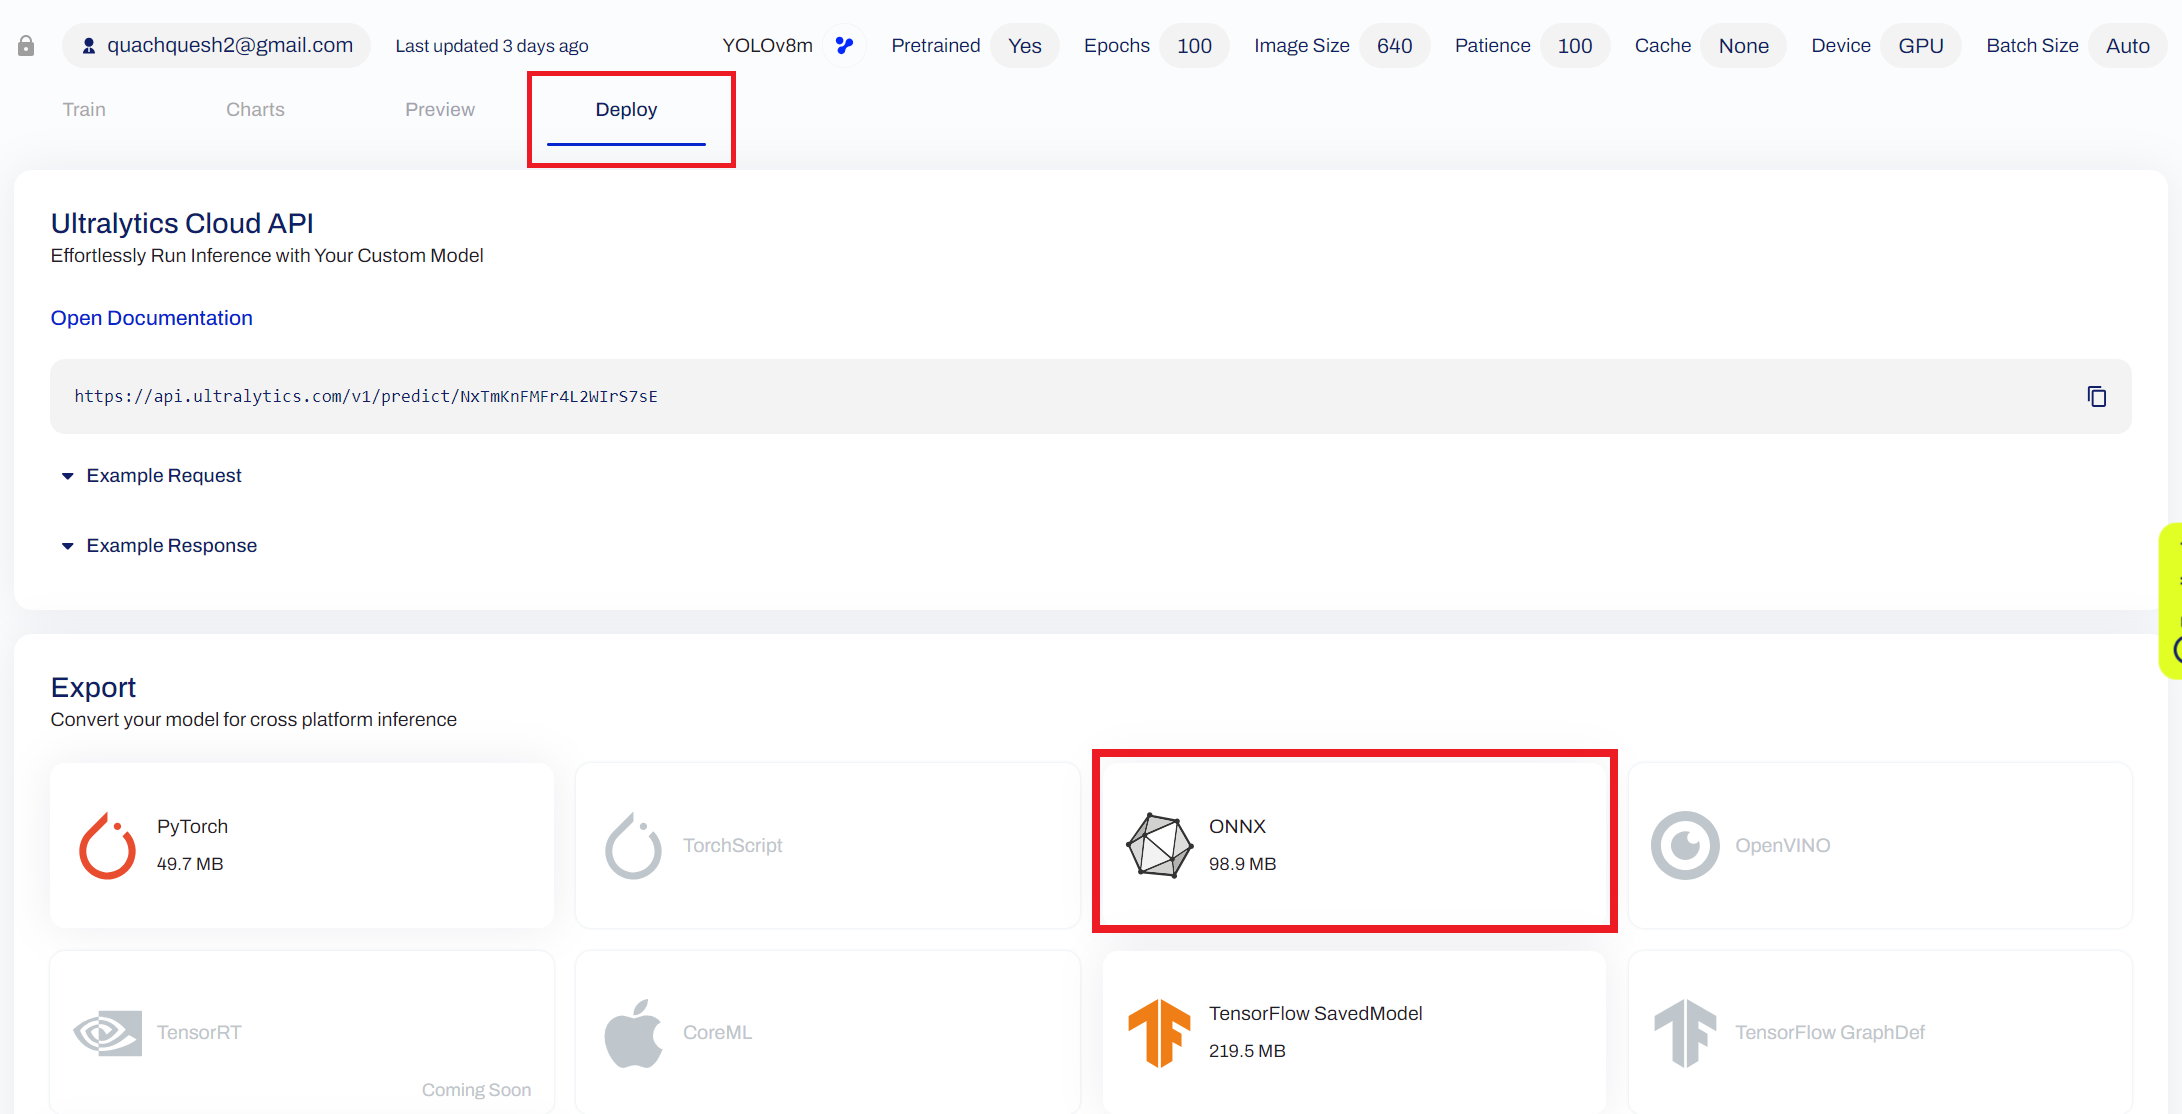
Task: Click the TensorFlow SavedModel orange logo
Action: point(1159,1032)
